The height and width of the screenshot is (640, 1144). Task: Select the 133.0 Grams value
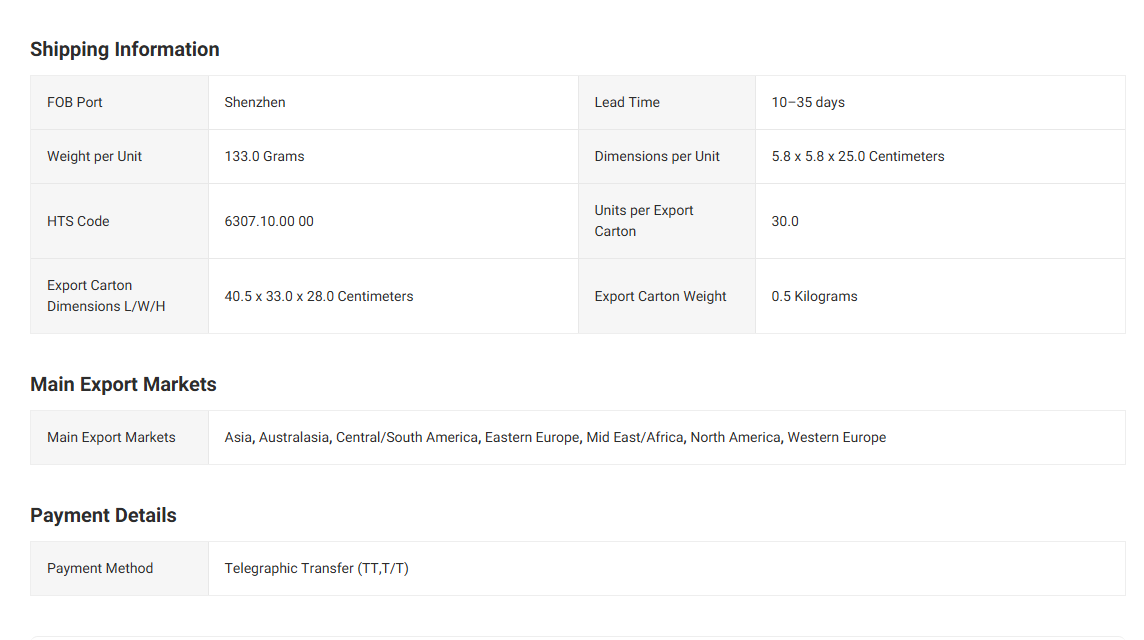264,156
